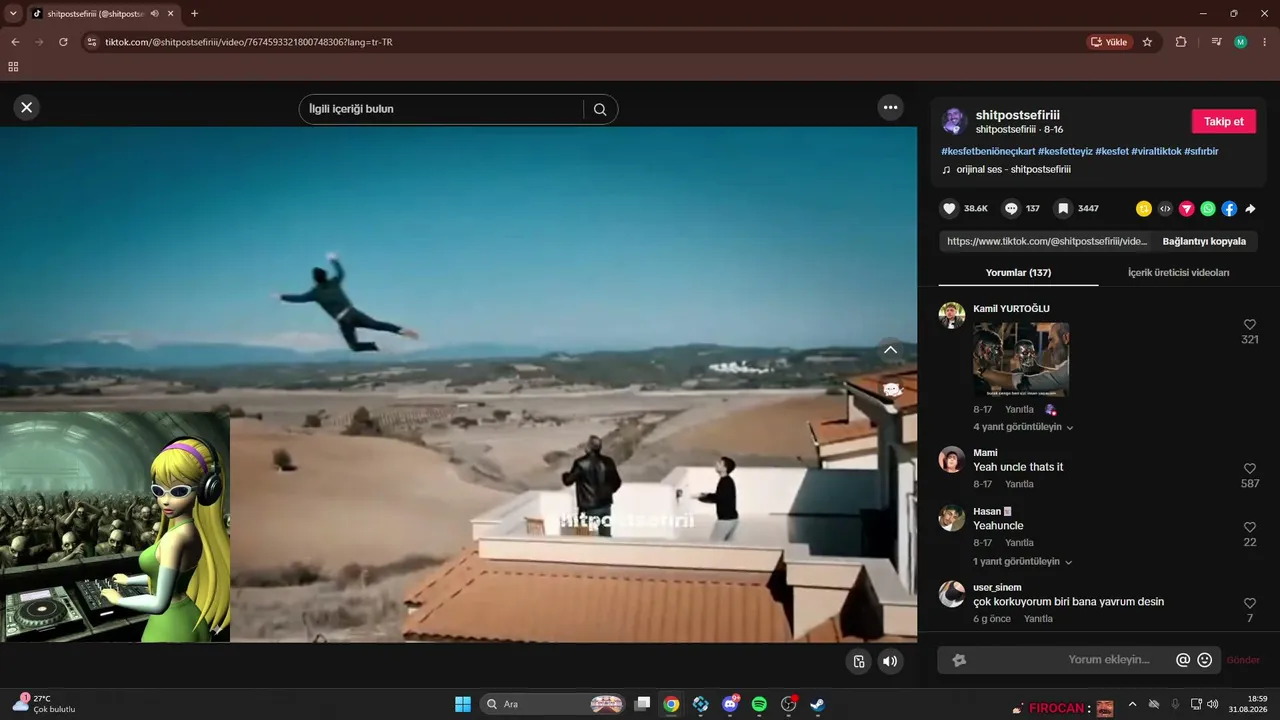
Task: Open Task View from the taskbar
Action: [643, 704]
